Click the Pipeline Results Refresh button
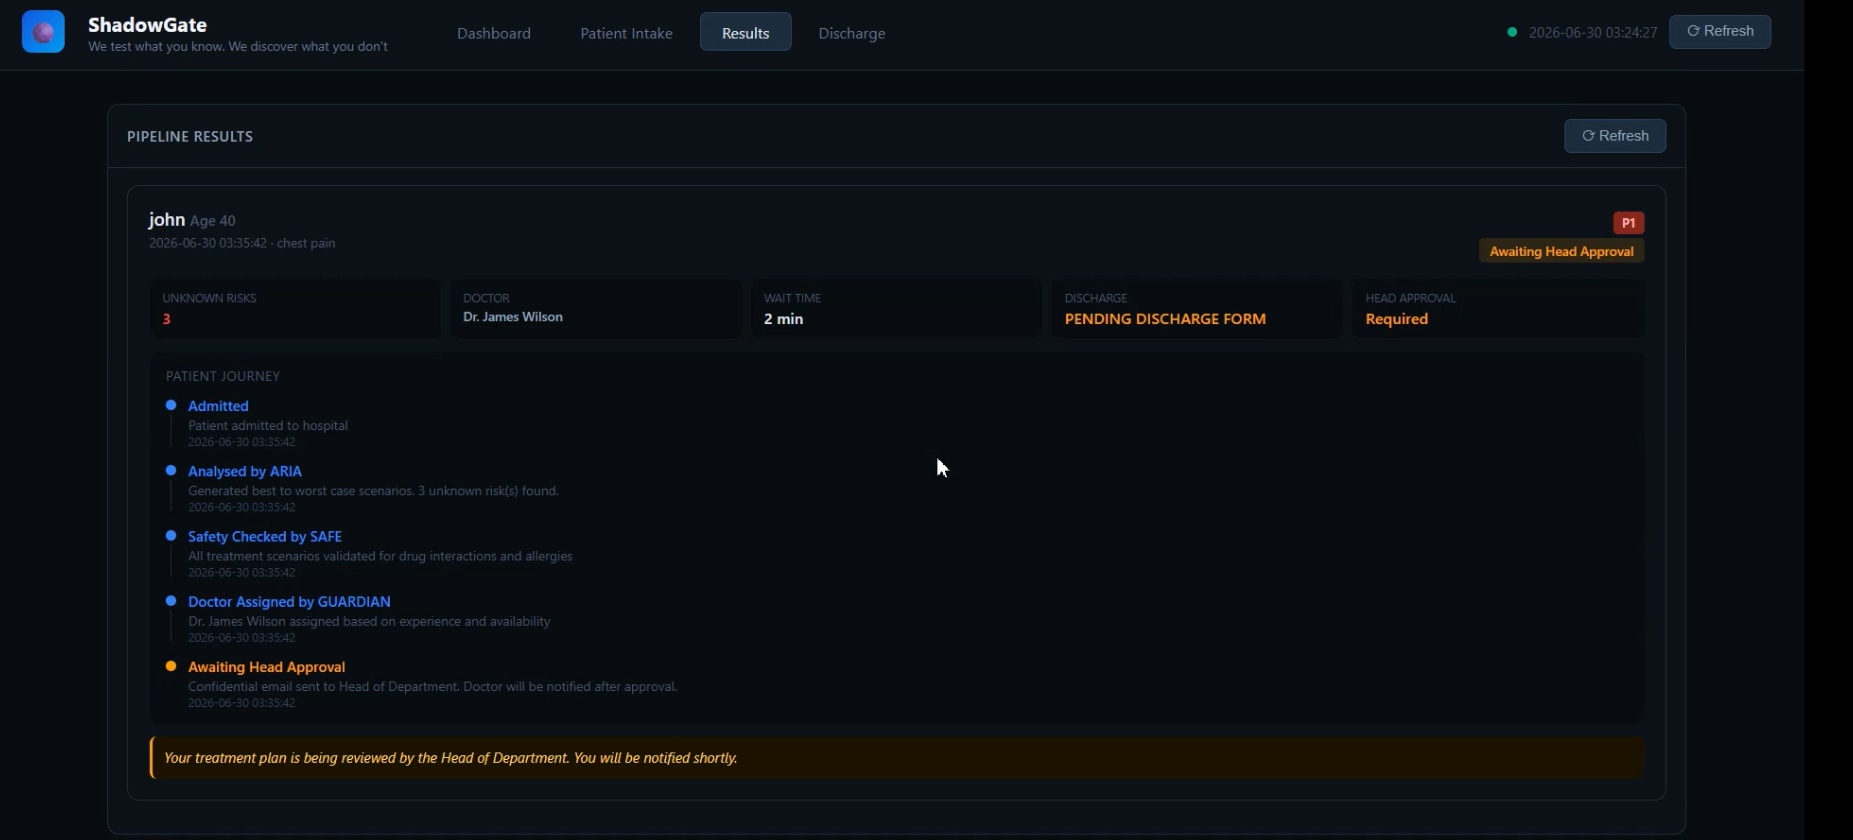Viewport: 1853px width, 840px height. tap(1615, 136)
